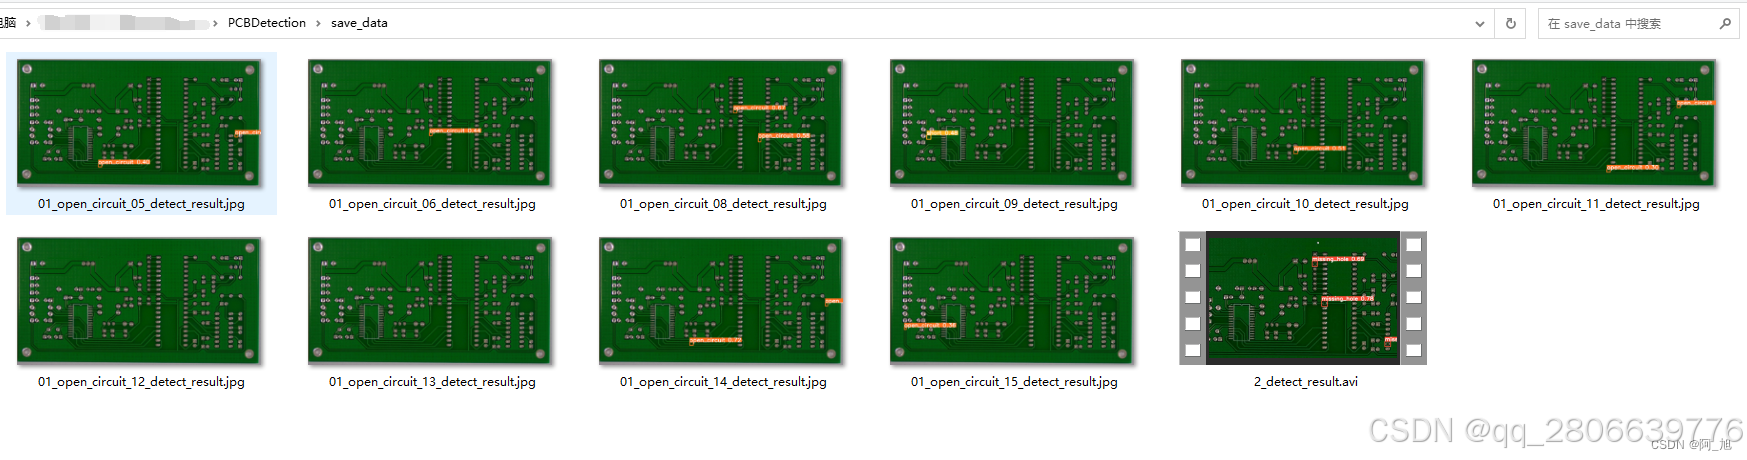Open the 01_open_circuit_05_detect_result.jpg thumbnail
The height and width of the screenshot is (460, 1747).
click(x=140, y=123)
